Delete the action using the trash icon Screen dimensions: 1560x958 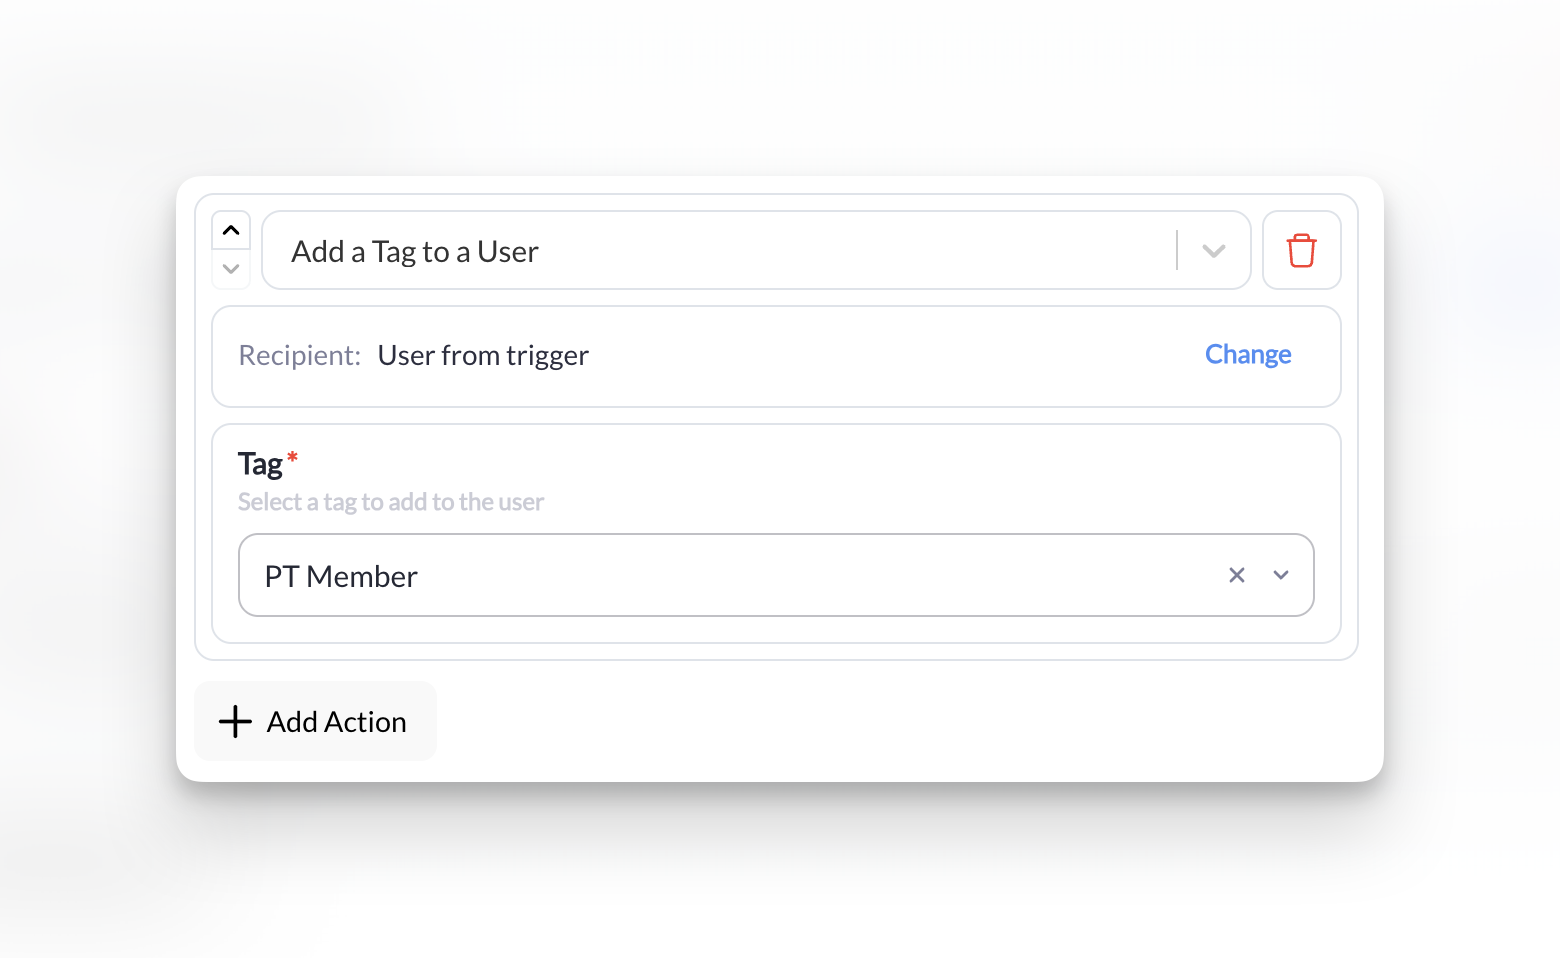[1301, 250]
